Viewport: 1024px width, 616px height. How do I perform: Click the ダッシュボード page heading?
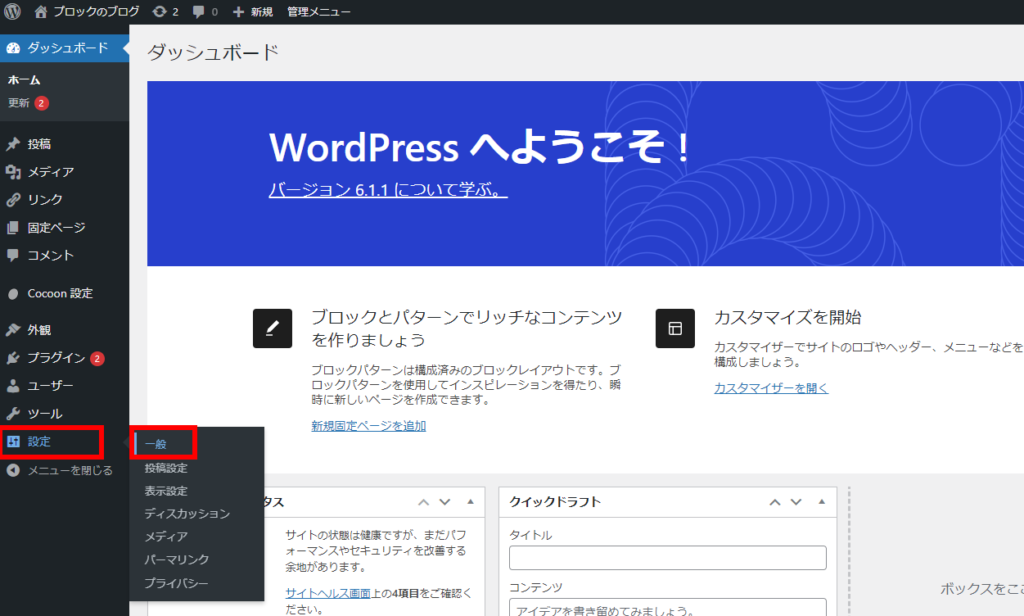pos(214,52)
